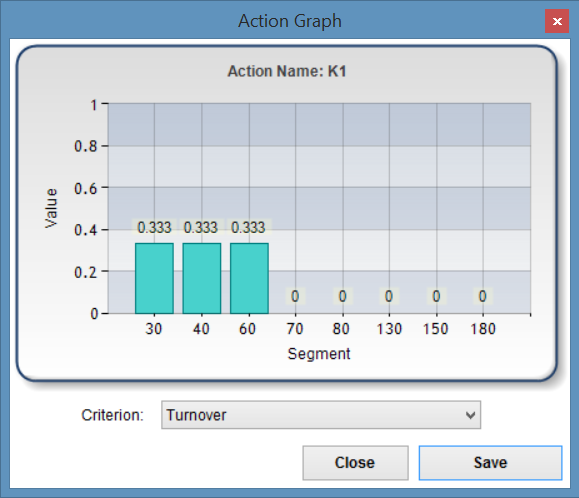
Task: Click the Value axis title
Action: click(x=51, y=208)
